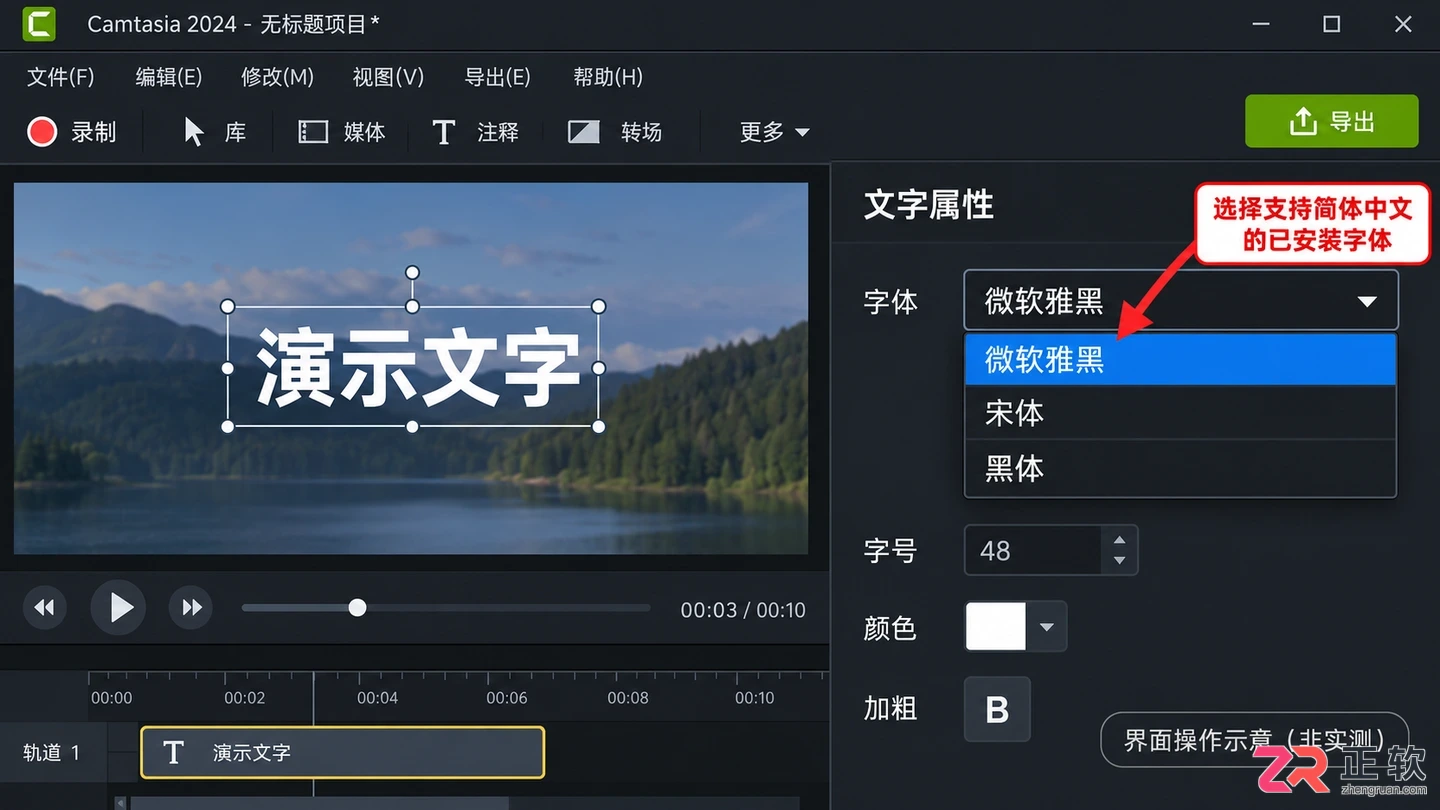Viewport: 1440px width, 810px height.
Task: Select the 演示文字 clip on the timeline
Action: (x=343, y=752)
